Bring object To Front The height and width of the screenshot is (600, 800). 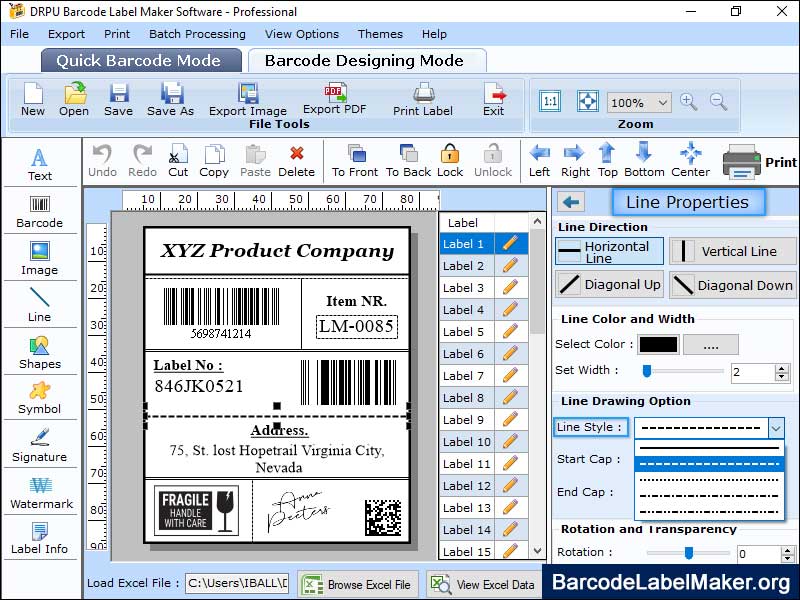355,161
